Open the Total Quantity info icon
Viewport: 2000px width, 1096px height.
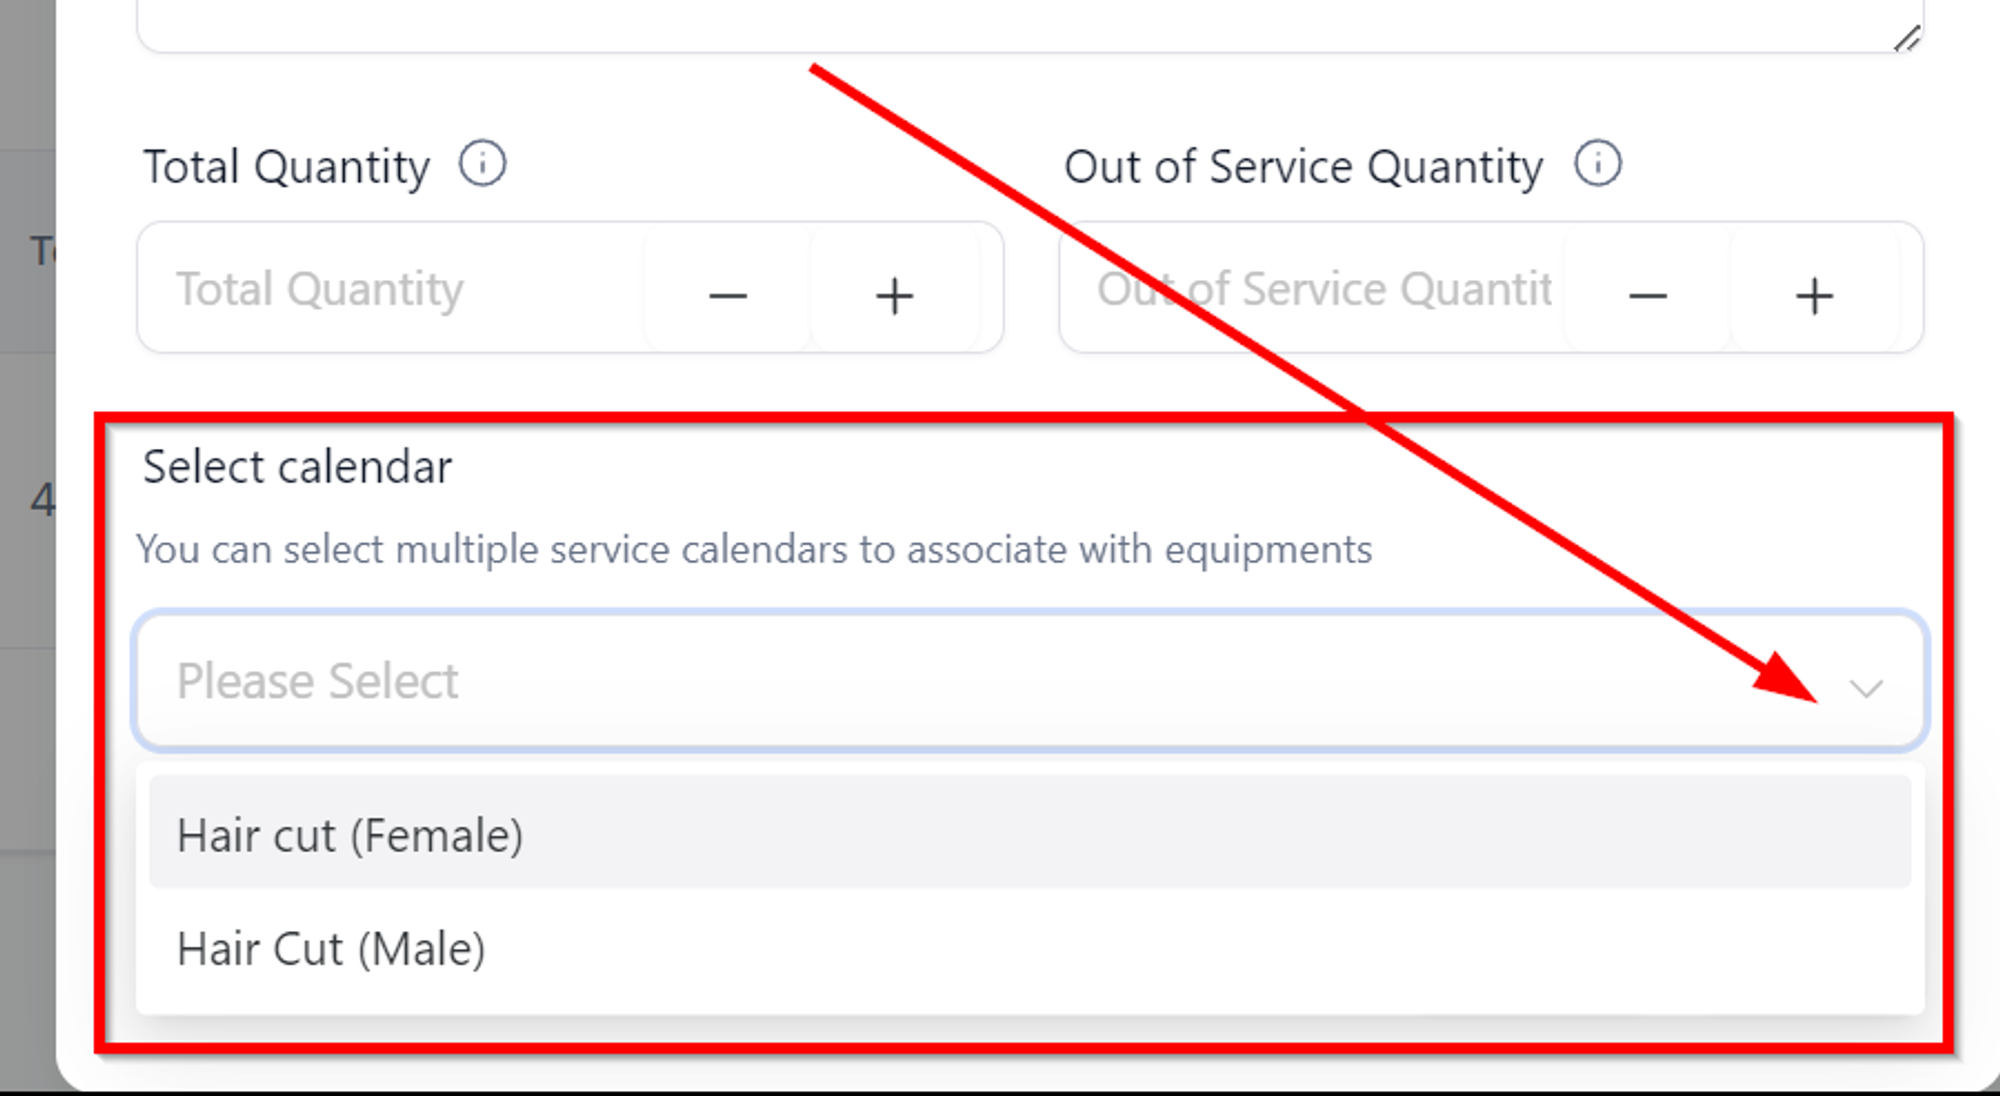482,164
